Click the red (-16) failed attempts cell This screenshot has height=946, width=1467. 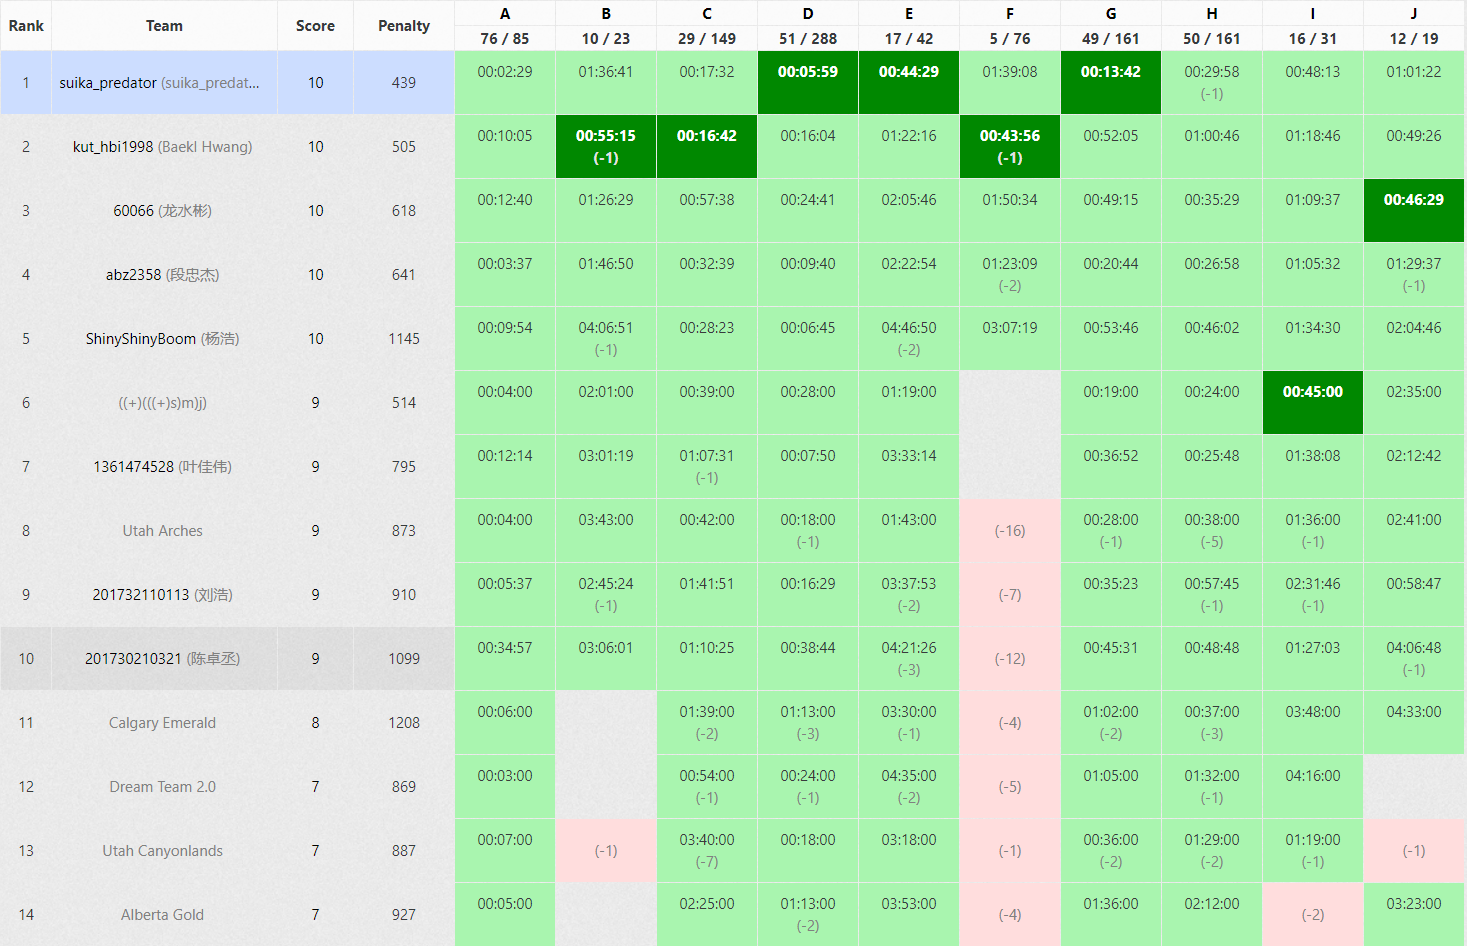pyautogui.click(x=1010, y=531)
